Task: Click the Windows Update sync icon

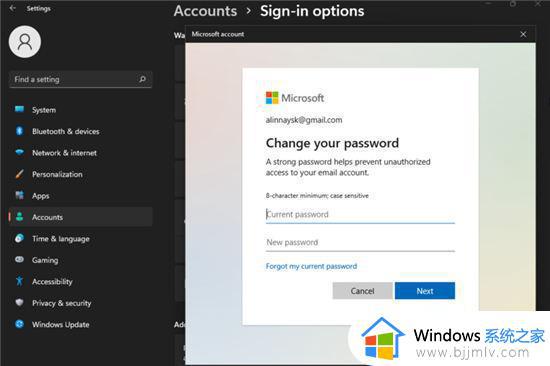Action: tap(20, 324)
